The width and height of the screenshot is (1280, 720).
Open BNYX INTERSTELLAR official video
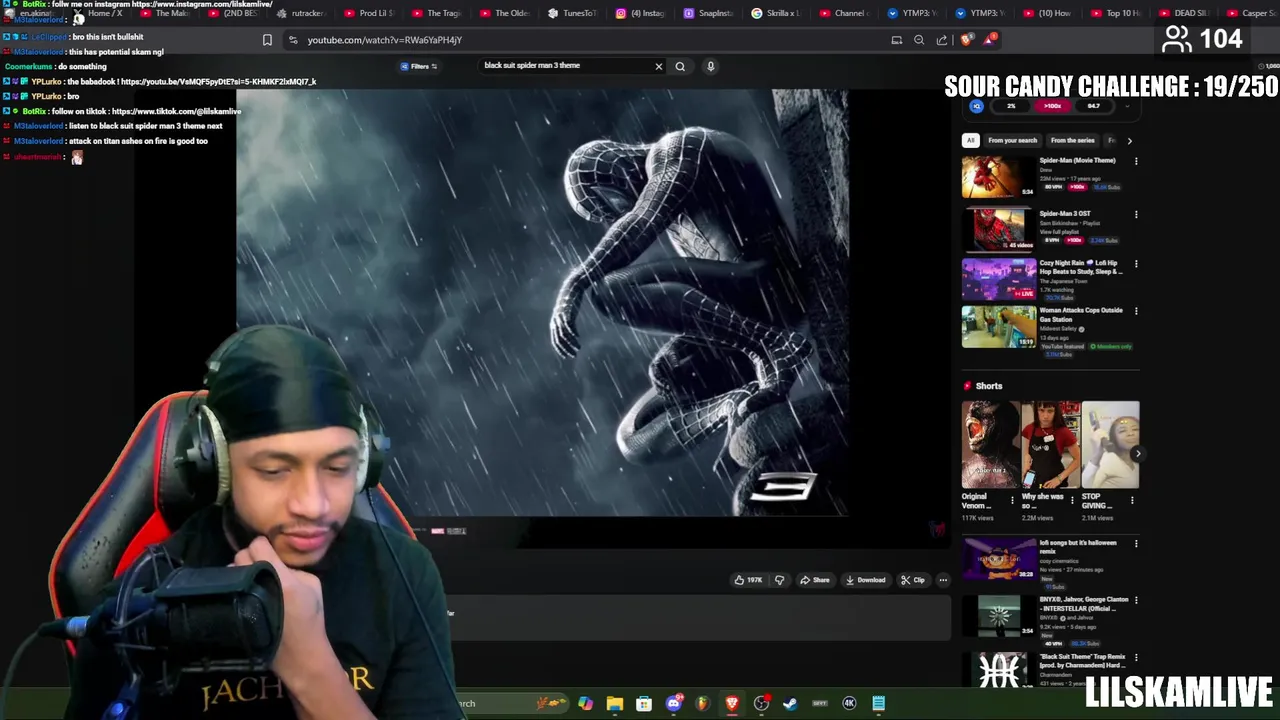[999, 615]
